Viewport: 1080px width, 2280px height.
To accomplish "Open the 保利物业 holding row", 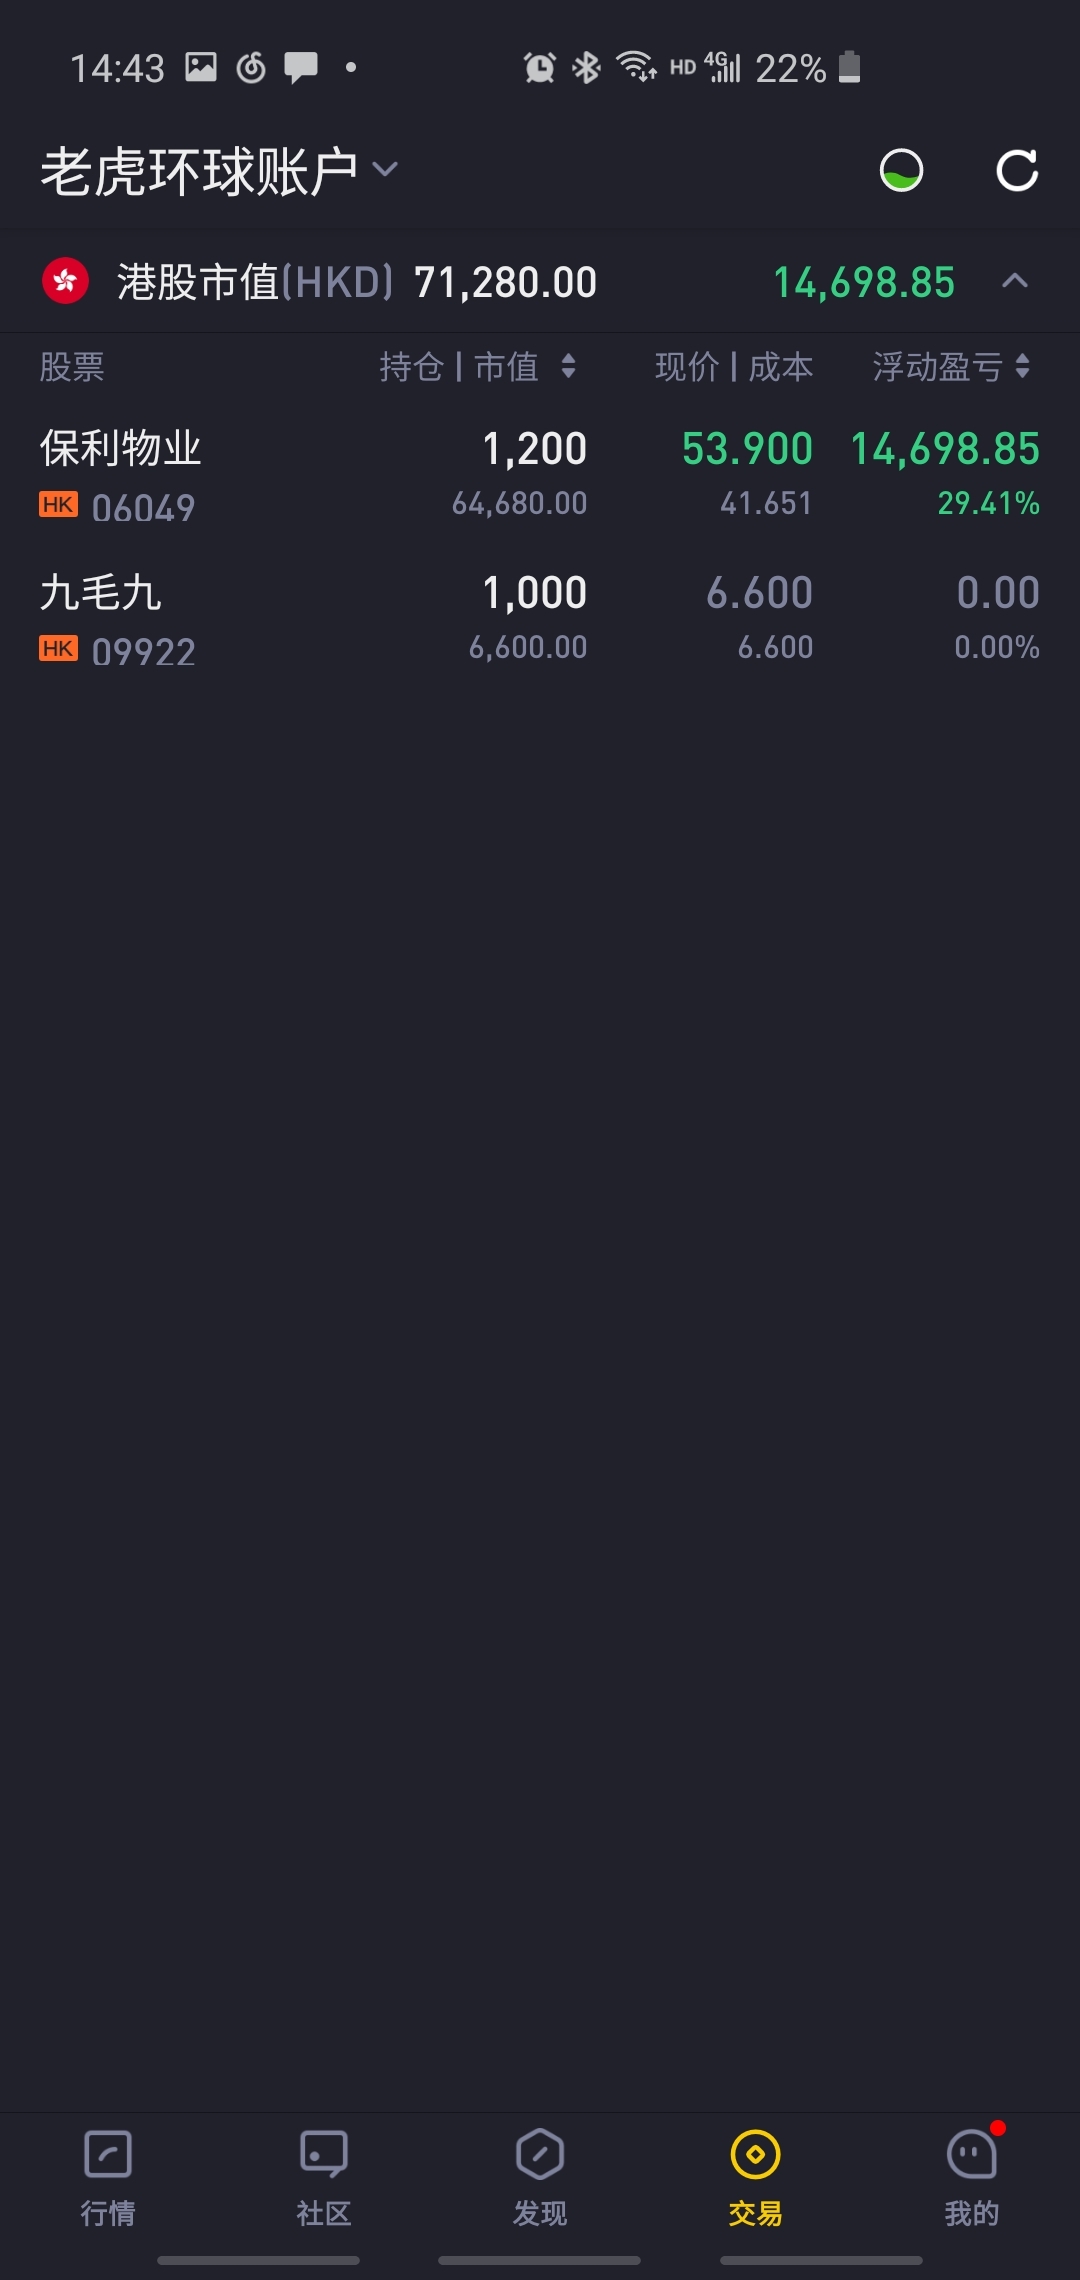I will pyautogui.click(x=540, y=476).
